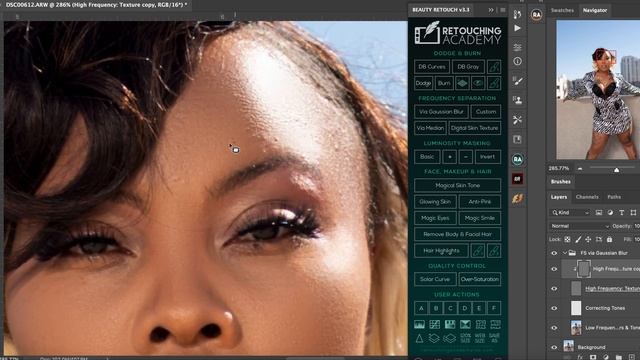Viewport: 640px width, 360px height.
Task: Click the zoom out button in the Navigator
Action: pos(580,169)
